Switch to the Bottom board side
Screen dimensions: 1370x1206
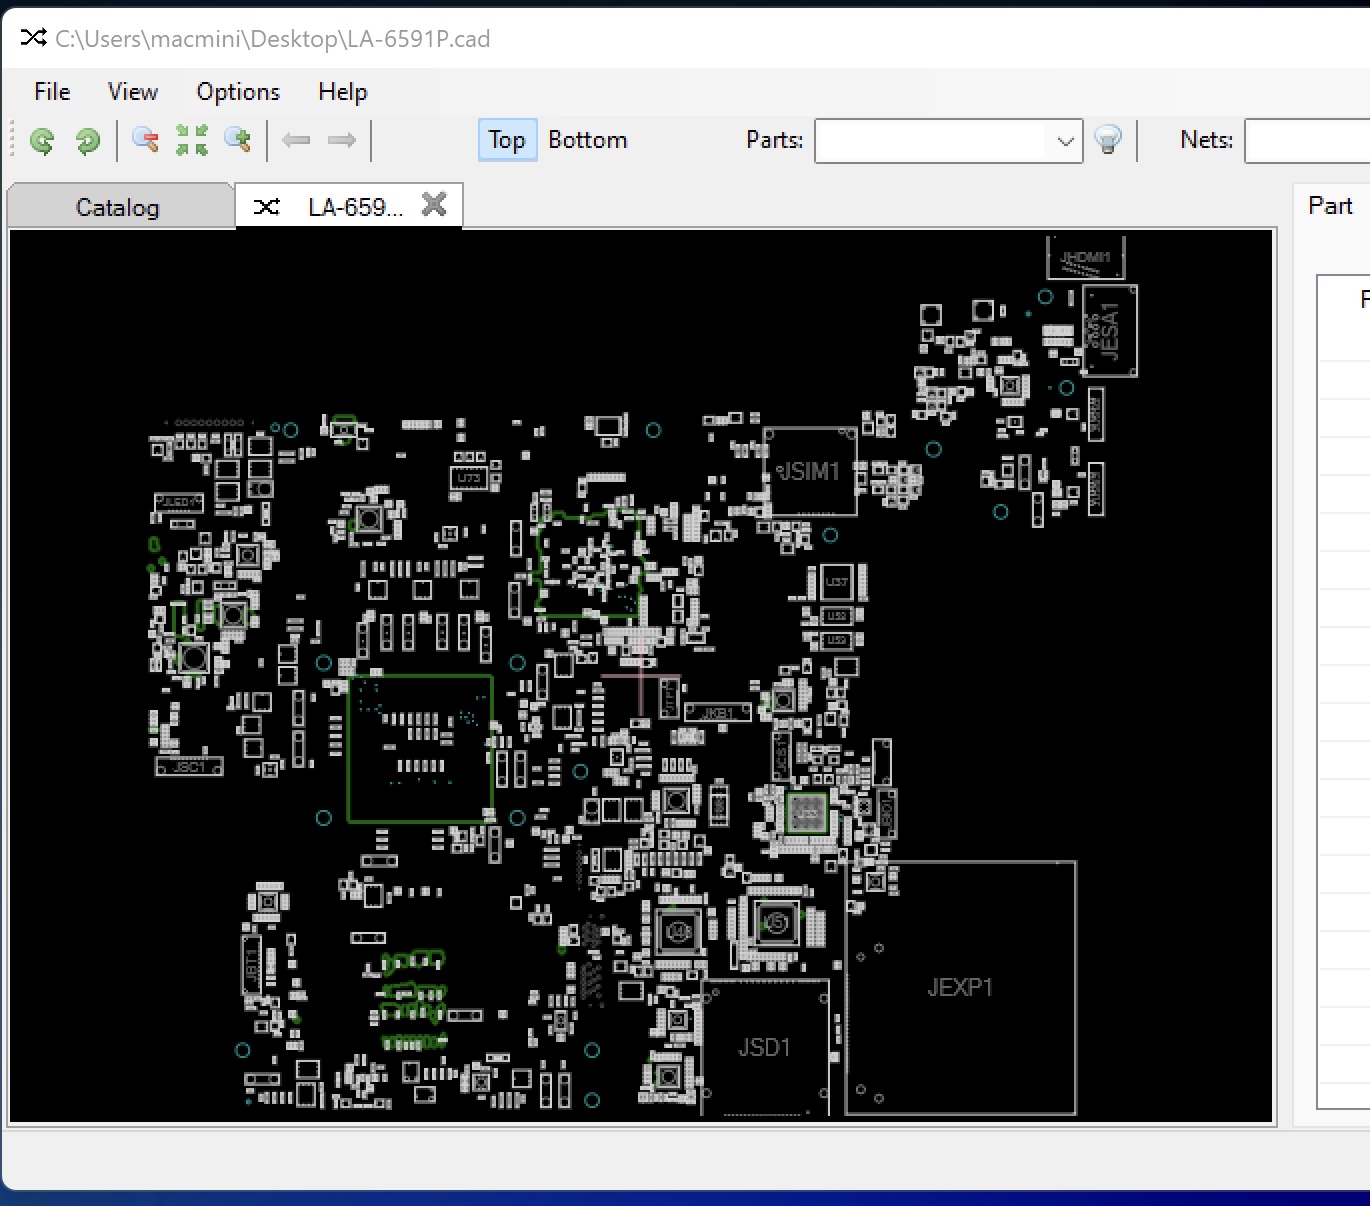pos(588,140)
